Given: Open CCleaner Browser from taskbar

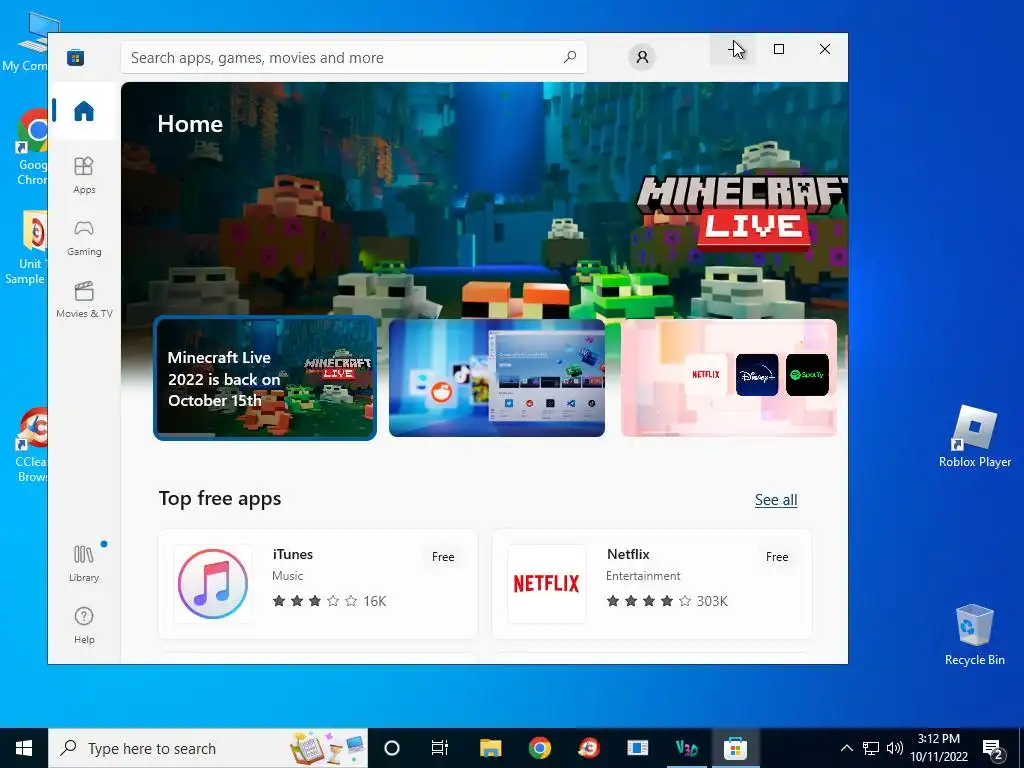Looking at the screenshot, I should click(588, 748).
